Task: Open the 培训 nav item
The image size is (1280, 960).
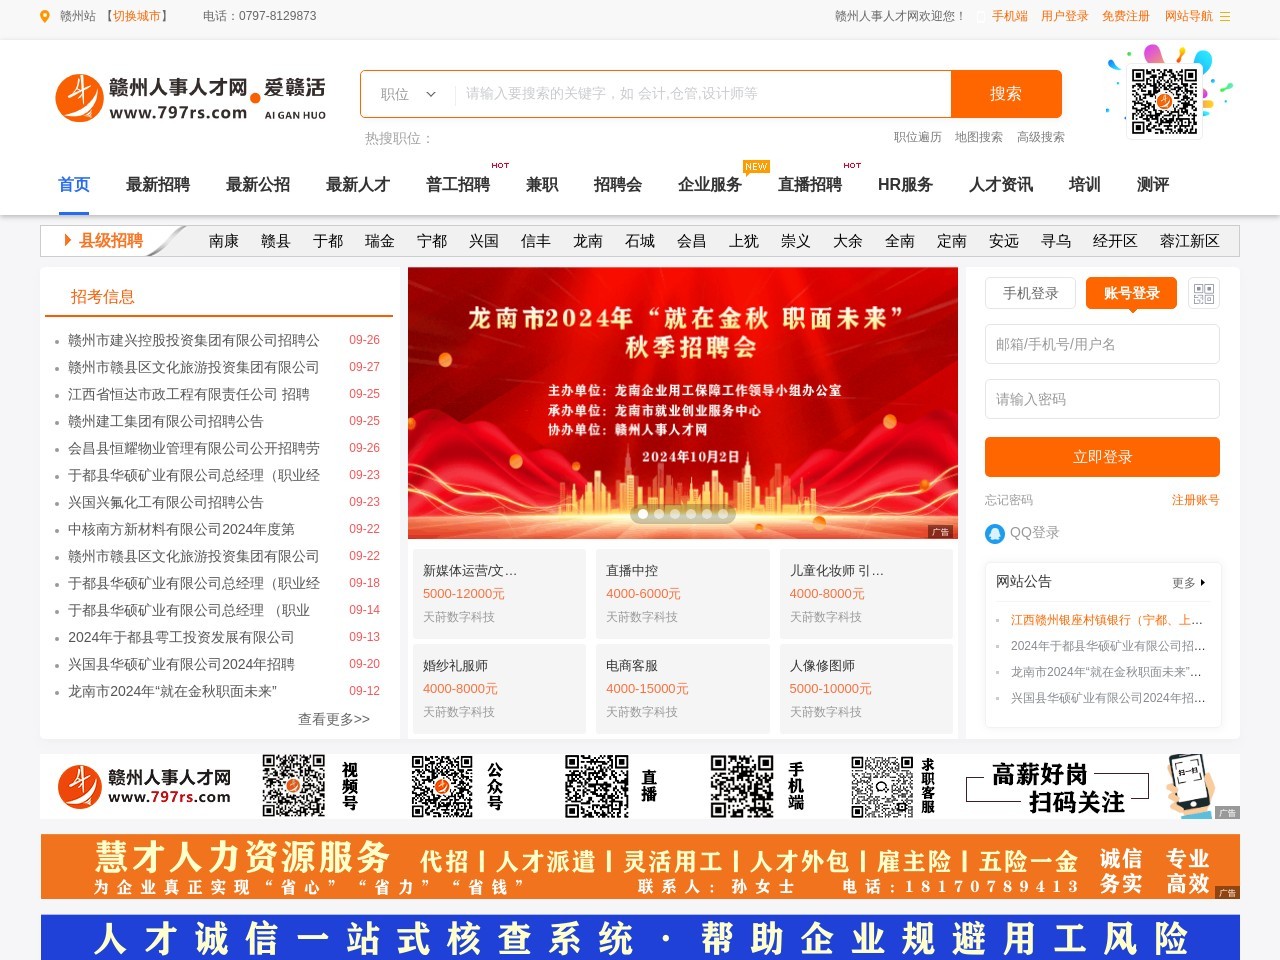Action: point(1085,184)
